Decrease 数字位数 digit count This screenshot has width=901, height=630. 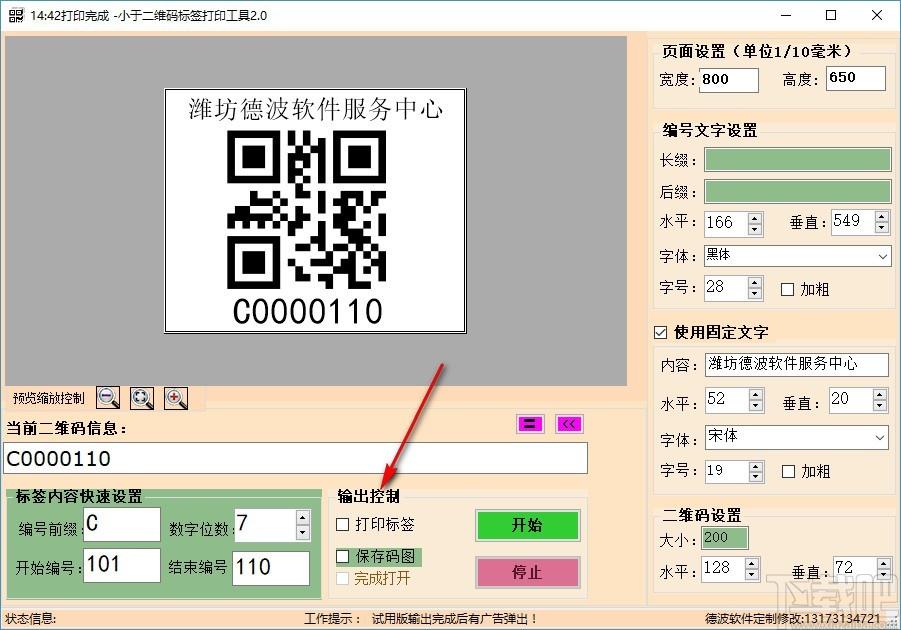tap(303, 532)
